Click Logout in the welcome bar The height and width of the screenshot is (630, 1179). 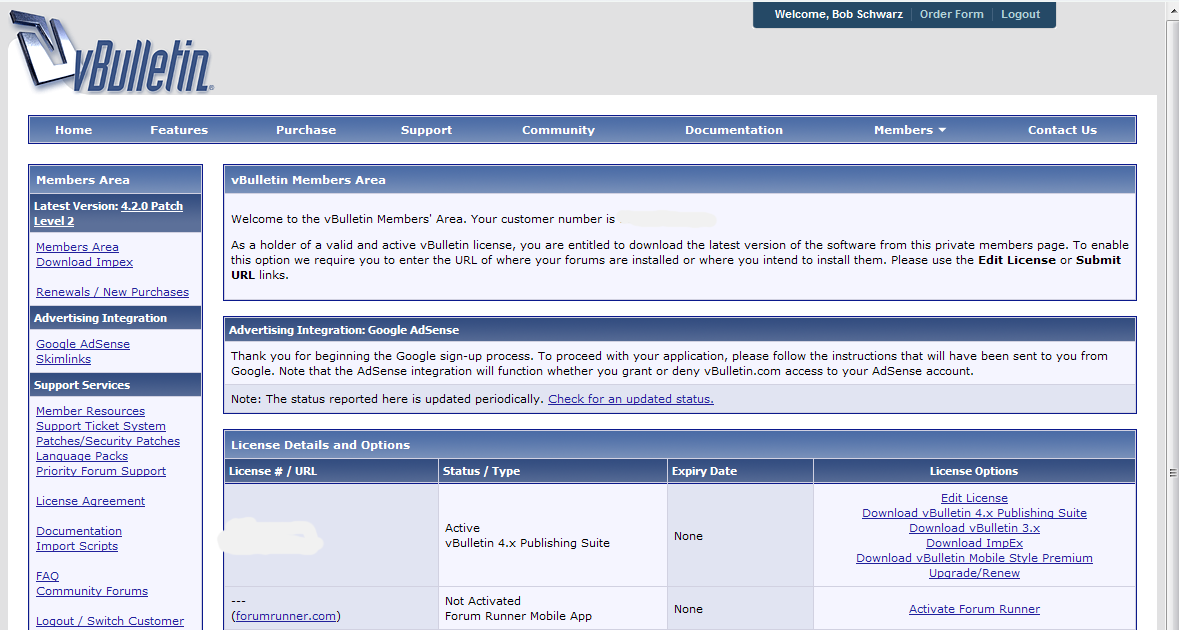(x=1020, y=14)
